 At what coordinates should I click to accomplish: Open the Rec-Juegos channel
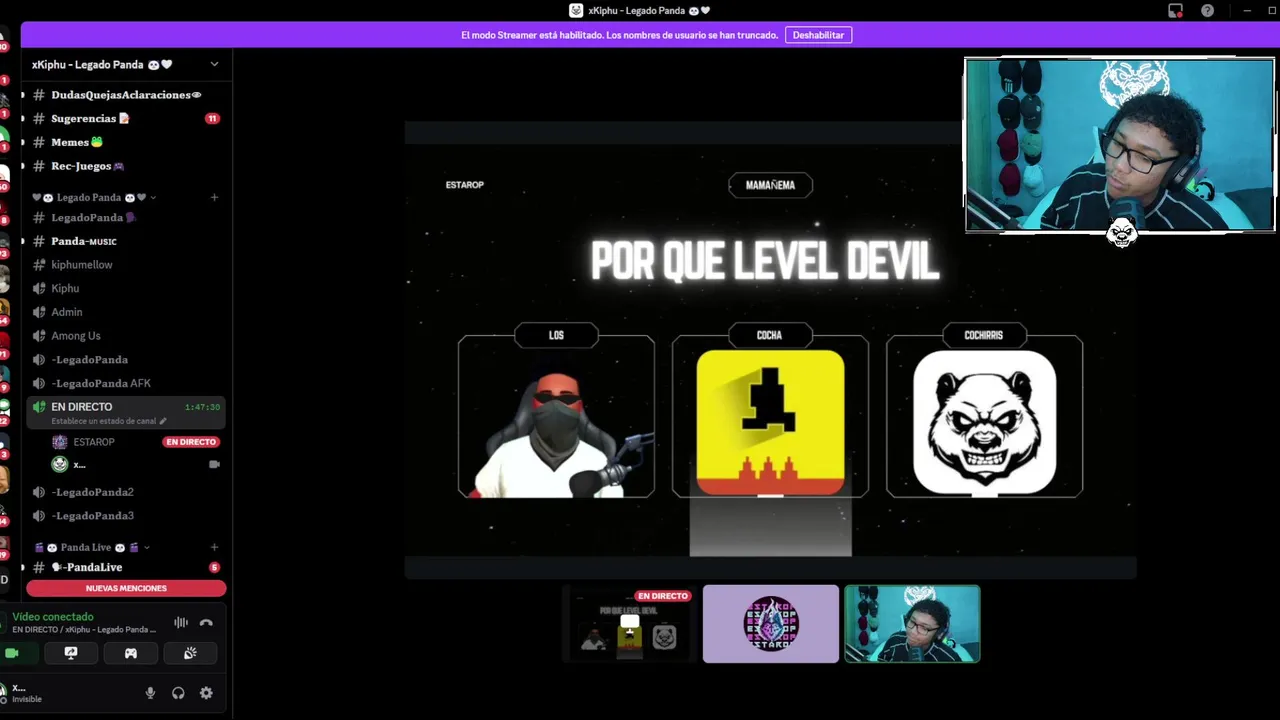pyautogui.click(x=125, y=166)
